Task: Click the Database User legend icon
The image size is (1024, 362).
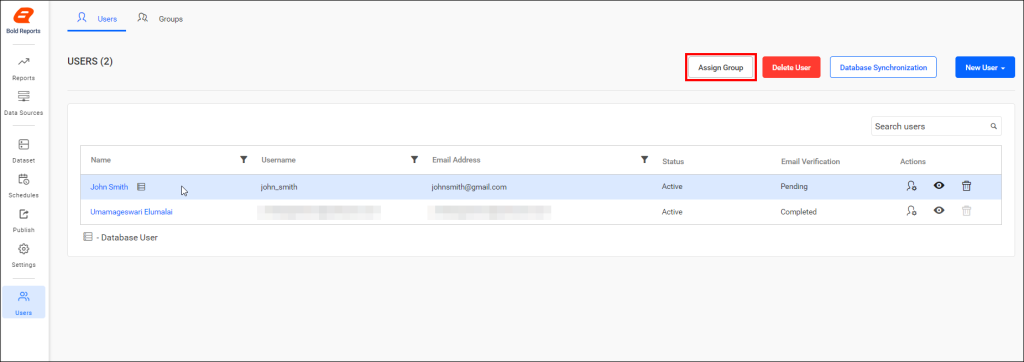Action: click(88, 237)
